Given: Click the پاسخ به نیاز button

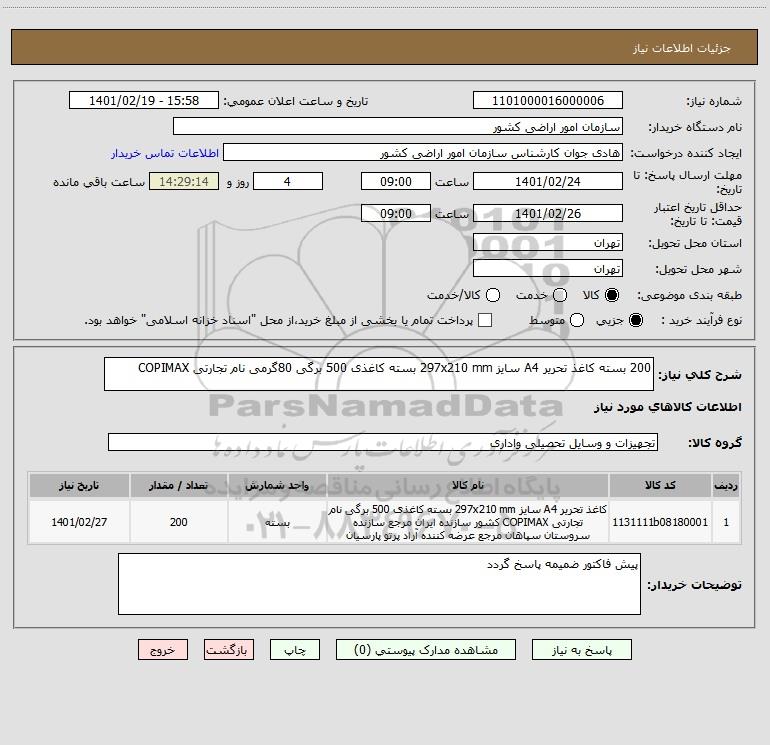Looking at the screenshot, I should [x=581, y=650].
